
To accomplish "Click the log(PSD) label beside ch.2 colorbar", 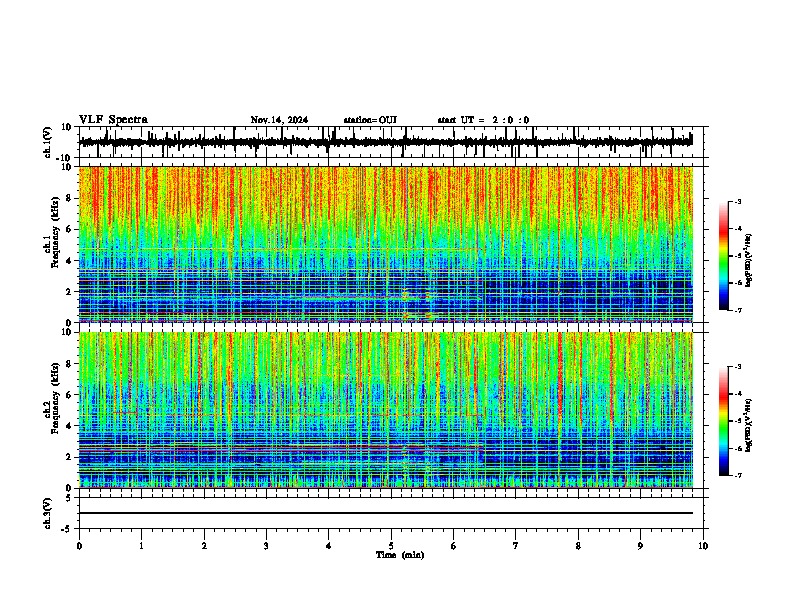I will pos(748,425).
